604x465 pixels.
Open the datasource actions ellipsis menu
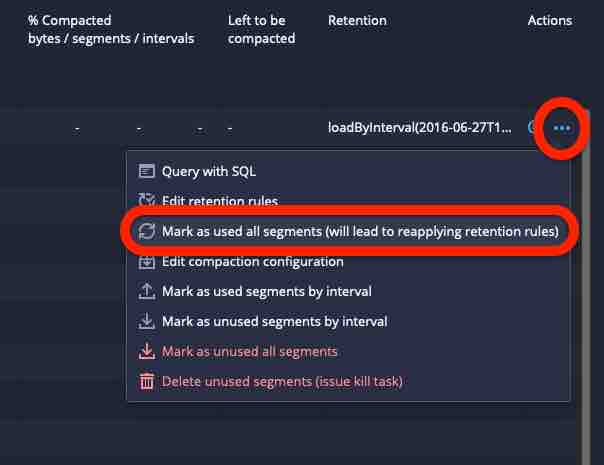[x=561, y=128]
